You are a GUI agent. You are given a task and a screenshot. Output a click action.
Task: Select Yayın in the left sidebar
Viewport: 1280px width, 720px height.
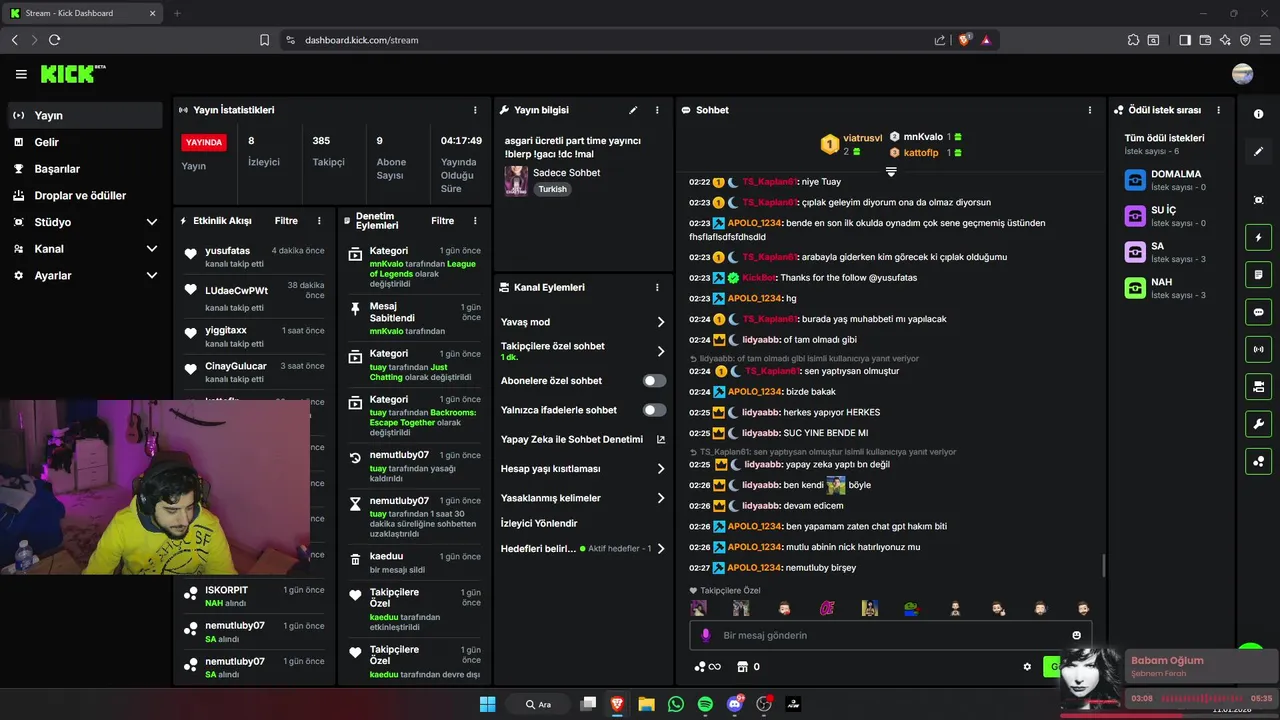click(x=85, y=115)
